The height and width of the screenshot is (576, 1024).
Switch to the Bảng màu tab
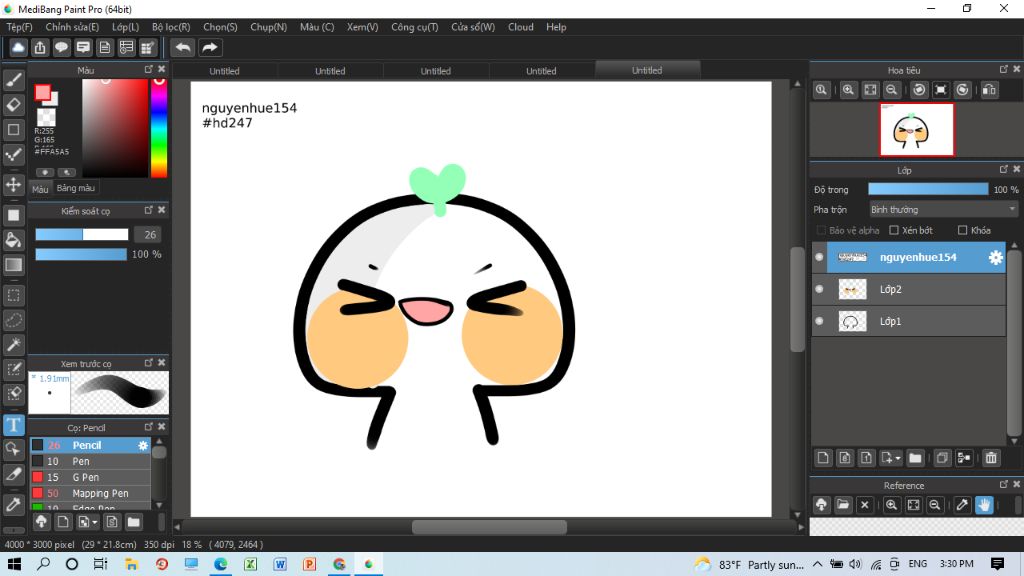tap(76, 188)
